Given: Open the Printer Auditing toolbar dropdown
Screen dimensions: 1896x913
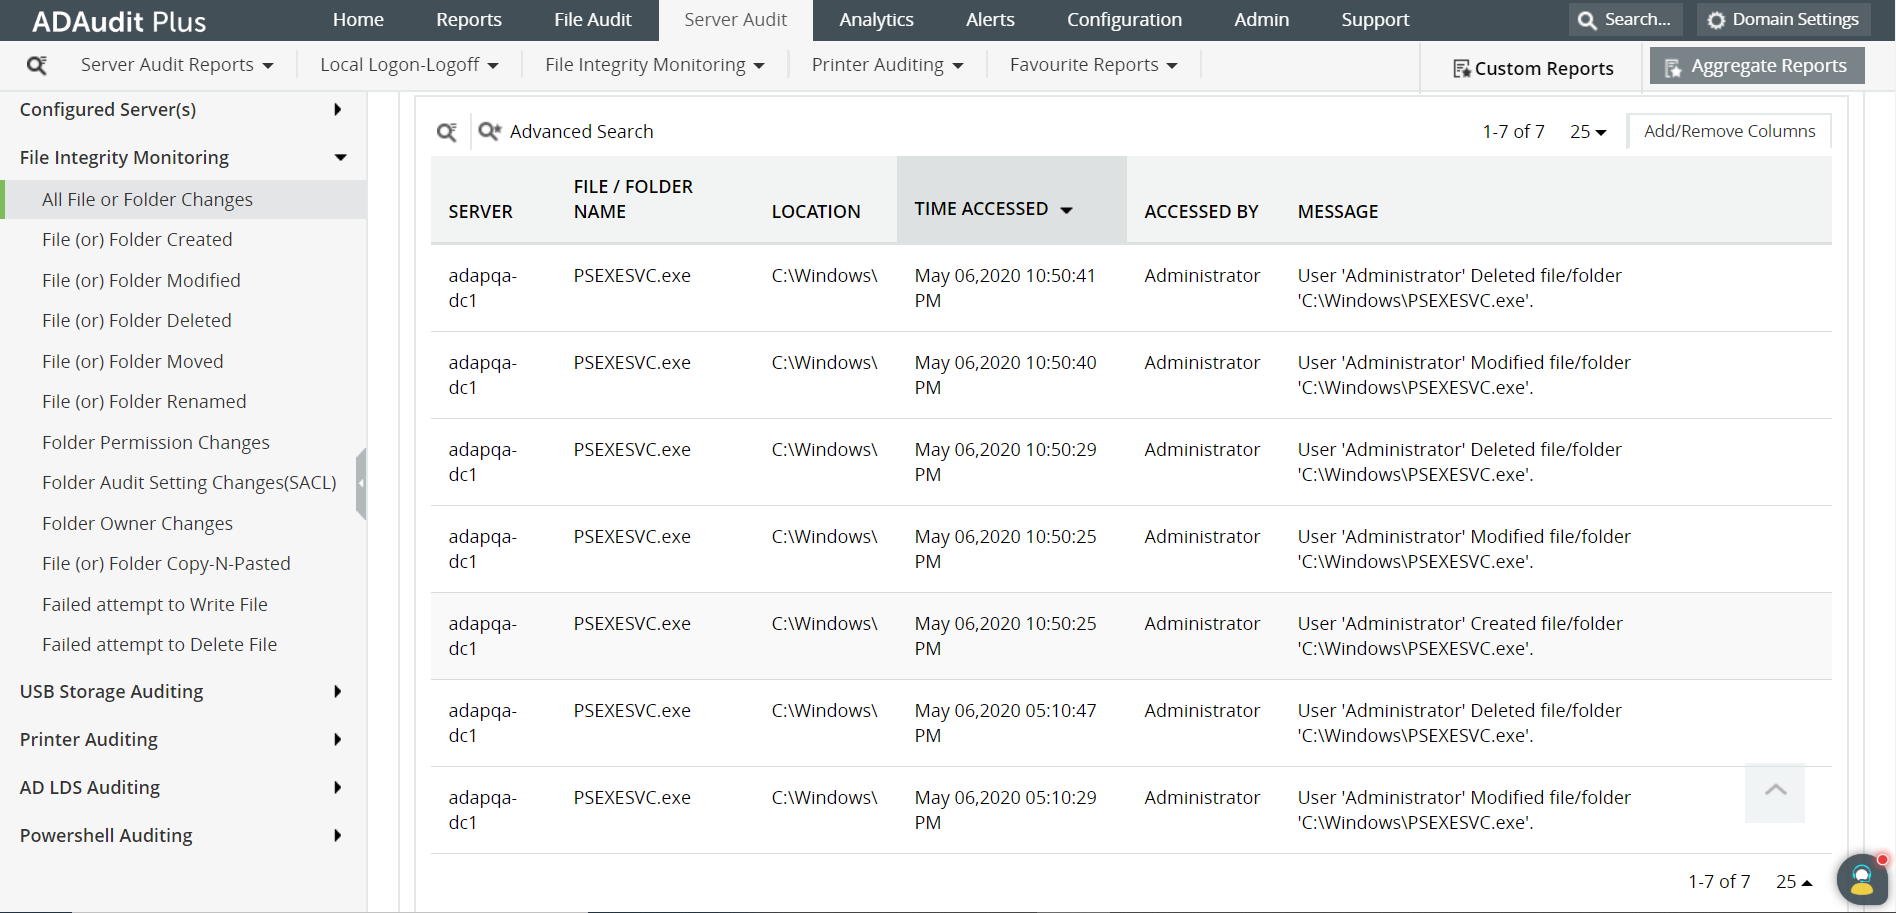Looking at the screenshot, I should click(887, 65).
